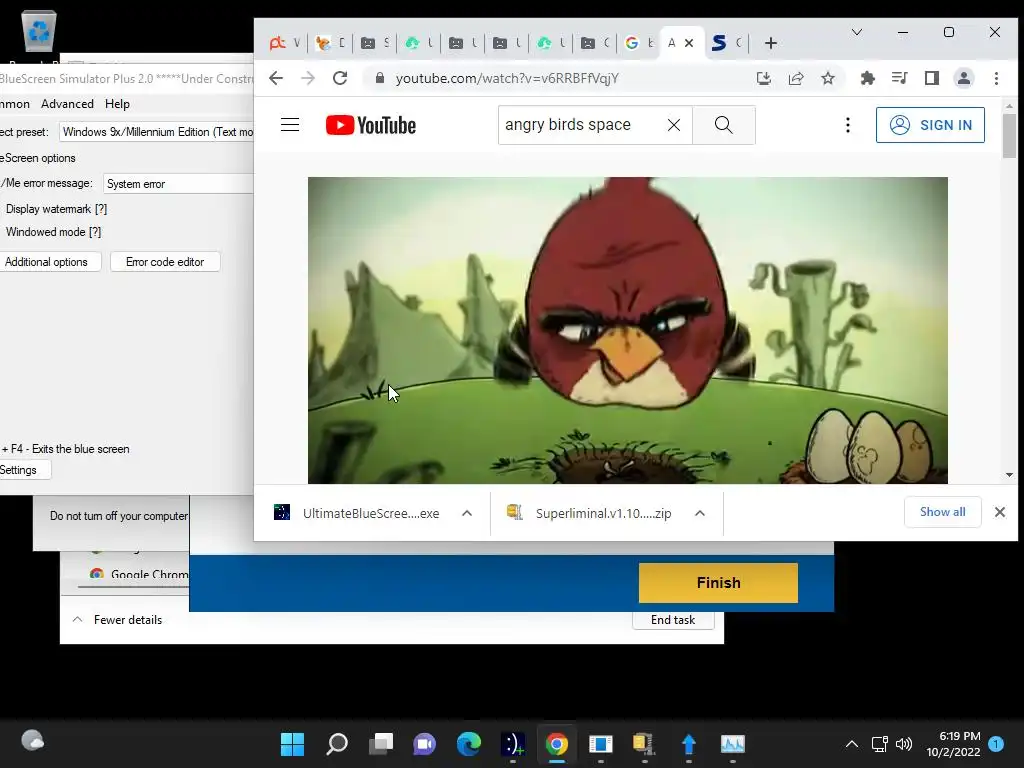Click the Chrome page vertical scrollbar
This screenshot has height=768, width=1024.
[x=1010, y=136]
